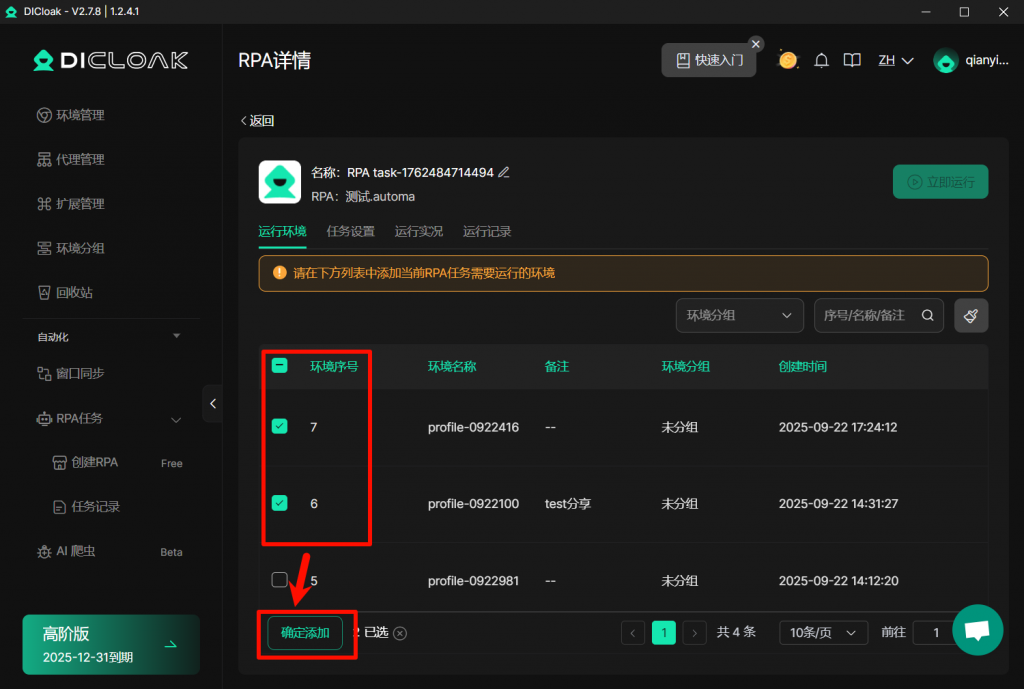Switch to the 运行记录 tab
The width and height of the screenshot is (1024, 689).
click(x=487, y=231)
